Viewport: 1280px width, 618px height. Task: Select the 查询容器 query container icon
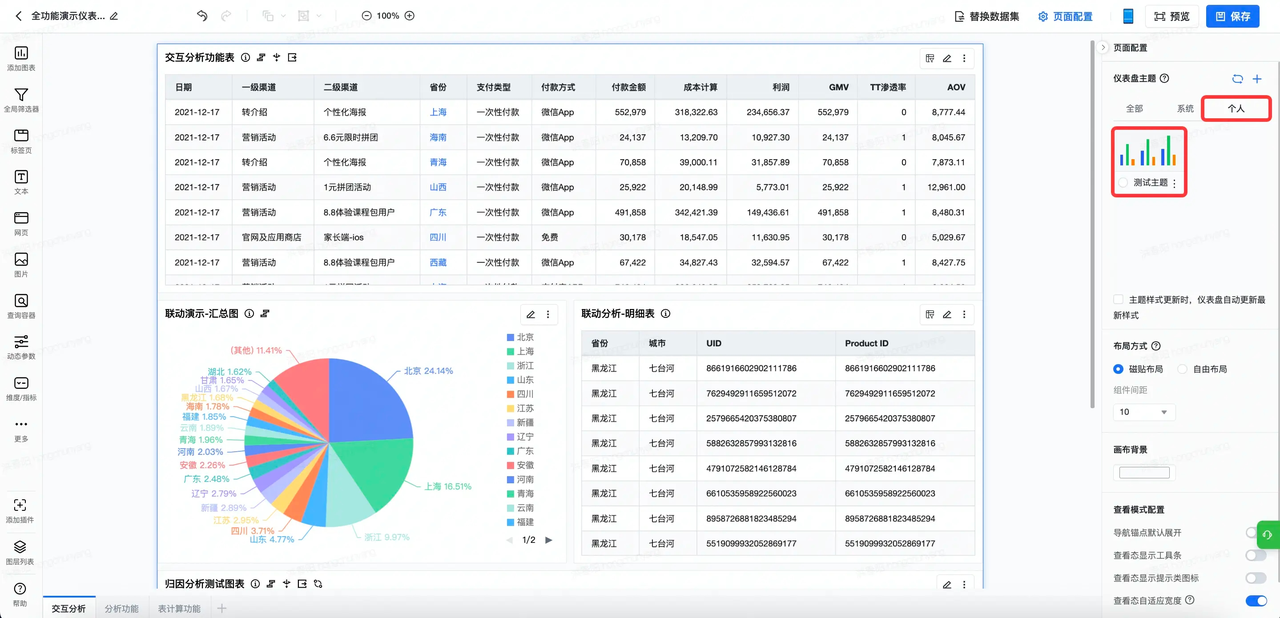(21, 305)
